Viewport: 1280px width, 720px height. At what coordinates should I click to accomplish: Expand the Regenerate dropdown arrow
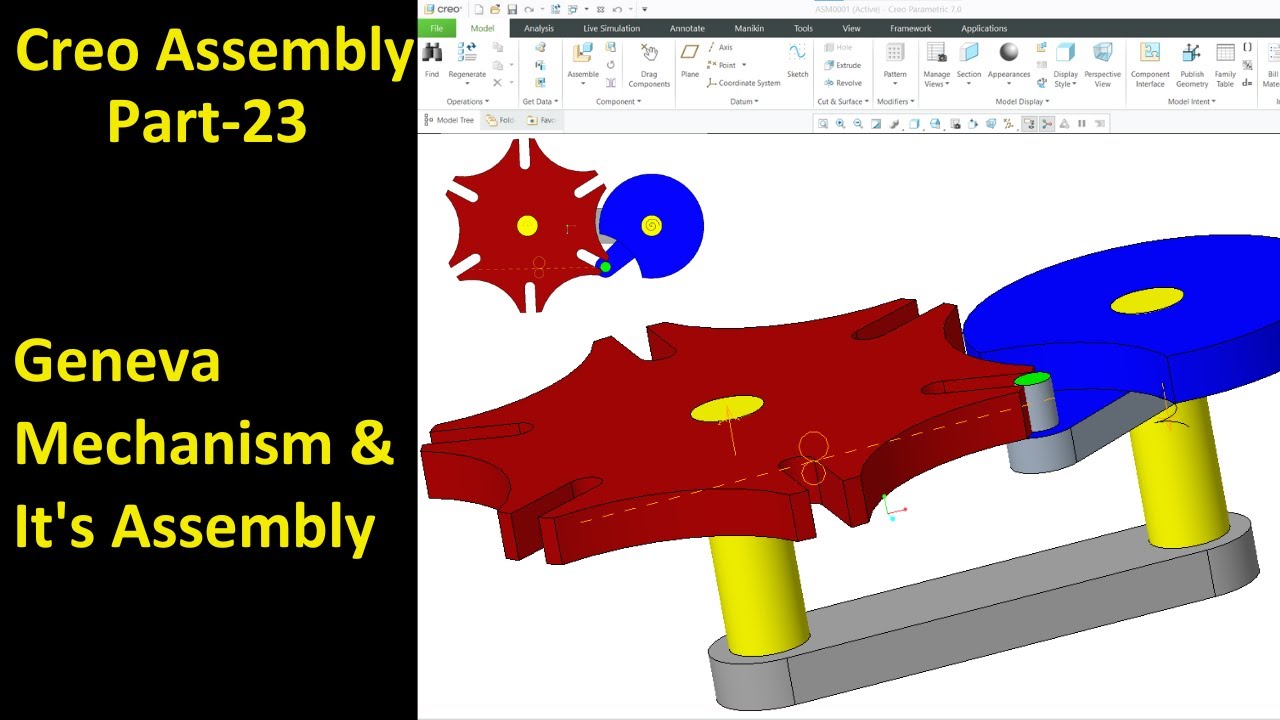tap(467, 84)
